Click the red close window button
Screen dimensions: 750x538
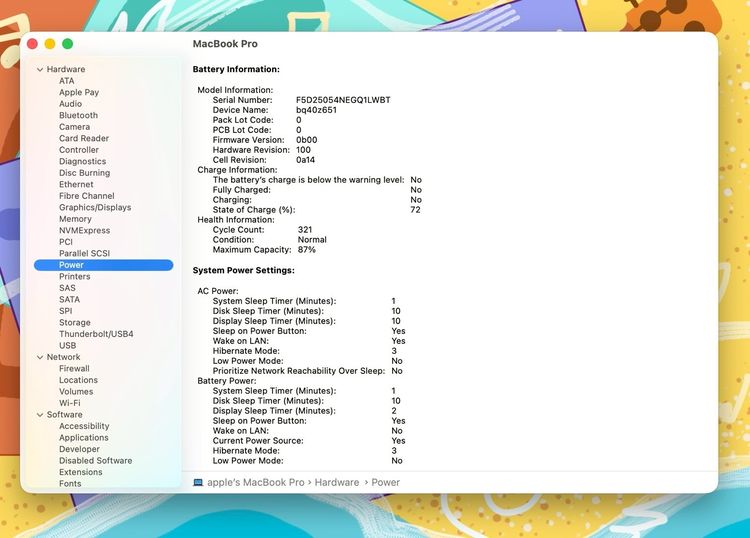coord(33,44)
